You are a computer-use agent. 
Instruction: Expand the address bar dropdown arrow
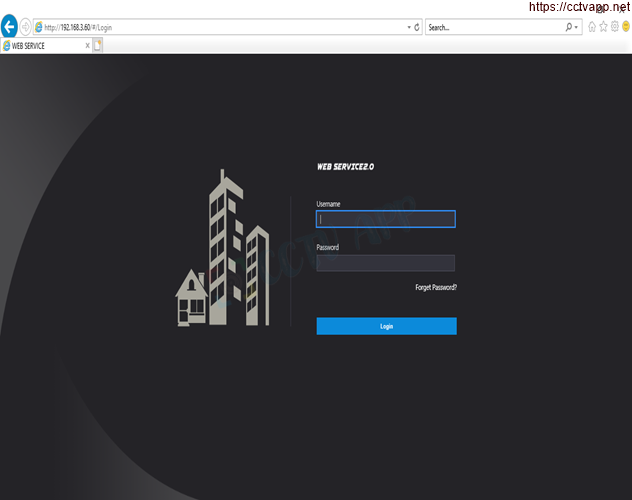pyautogui.click(x=408, y=27)
